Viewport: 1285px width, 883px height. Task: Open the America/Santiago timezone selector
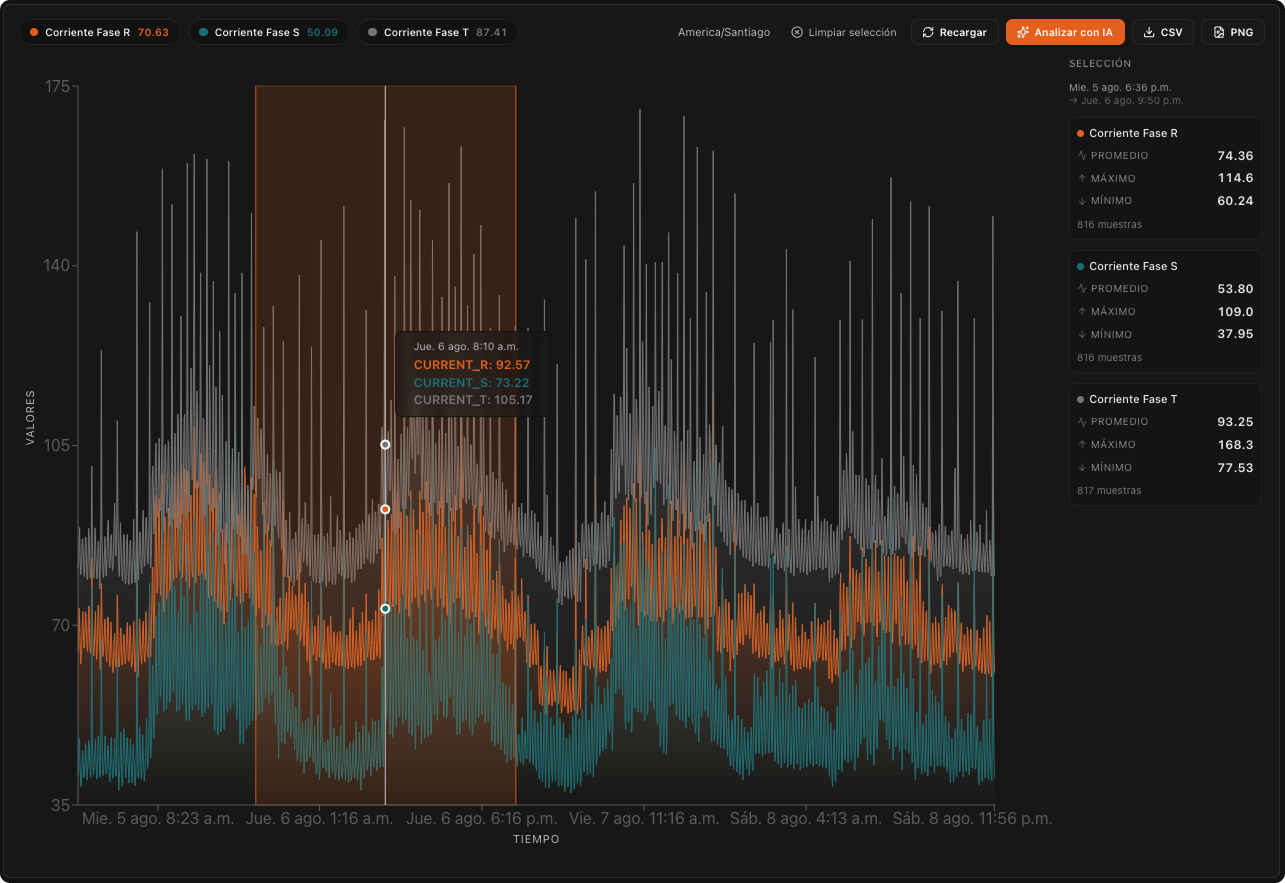pos(724,33)
